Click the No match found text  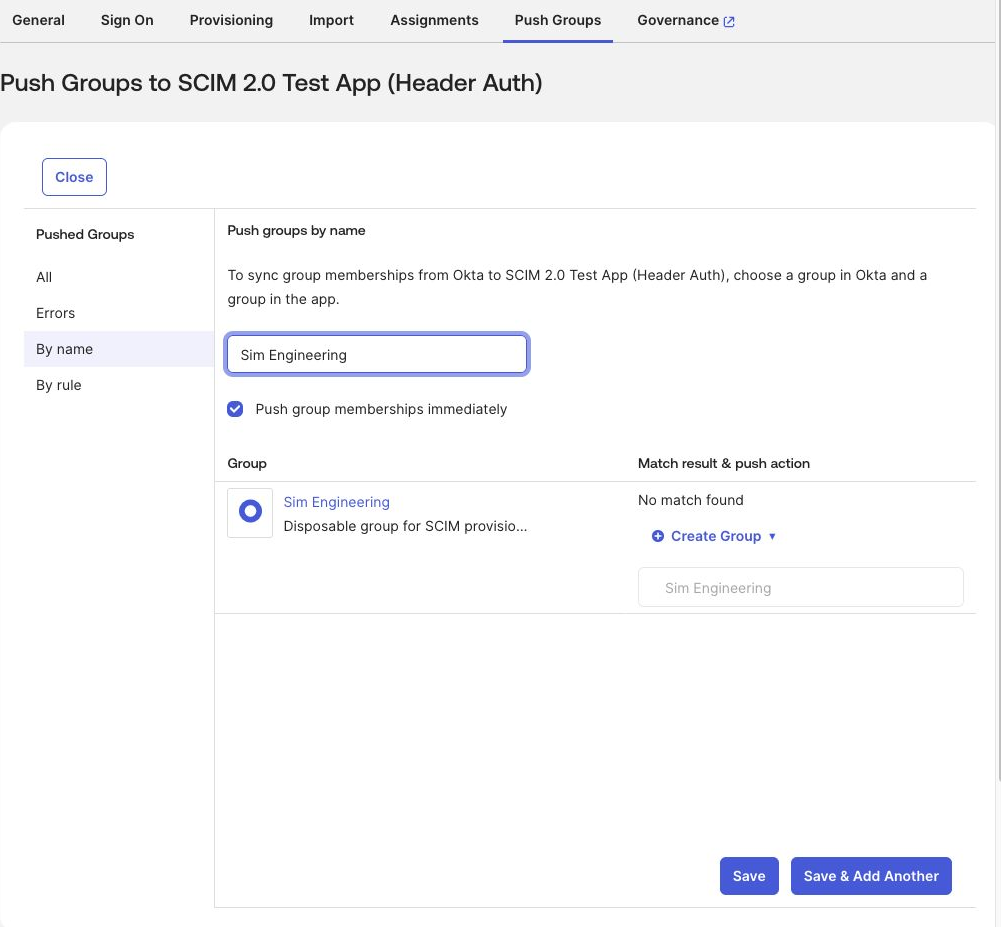(691, 500)
